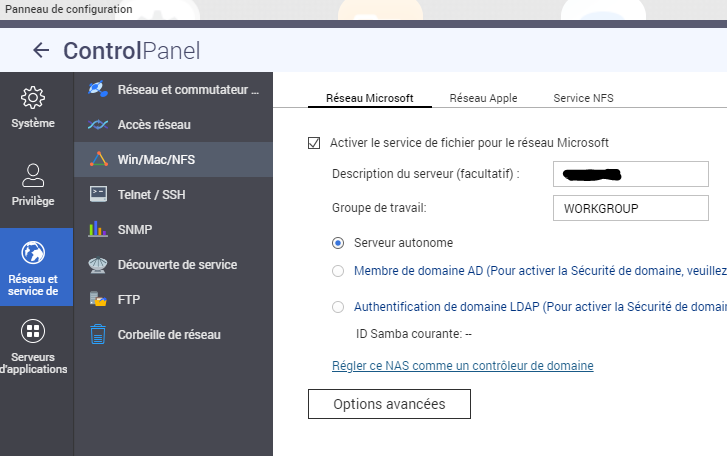
Task: Toggle Activer le service de fichier checkbox
Action: click(x=314, y=143)
